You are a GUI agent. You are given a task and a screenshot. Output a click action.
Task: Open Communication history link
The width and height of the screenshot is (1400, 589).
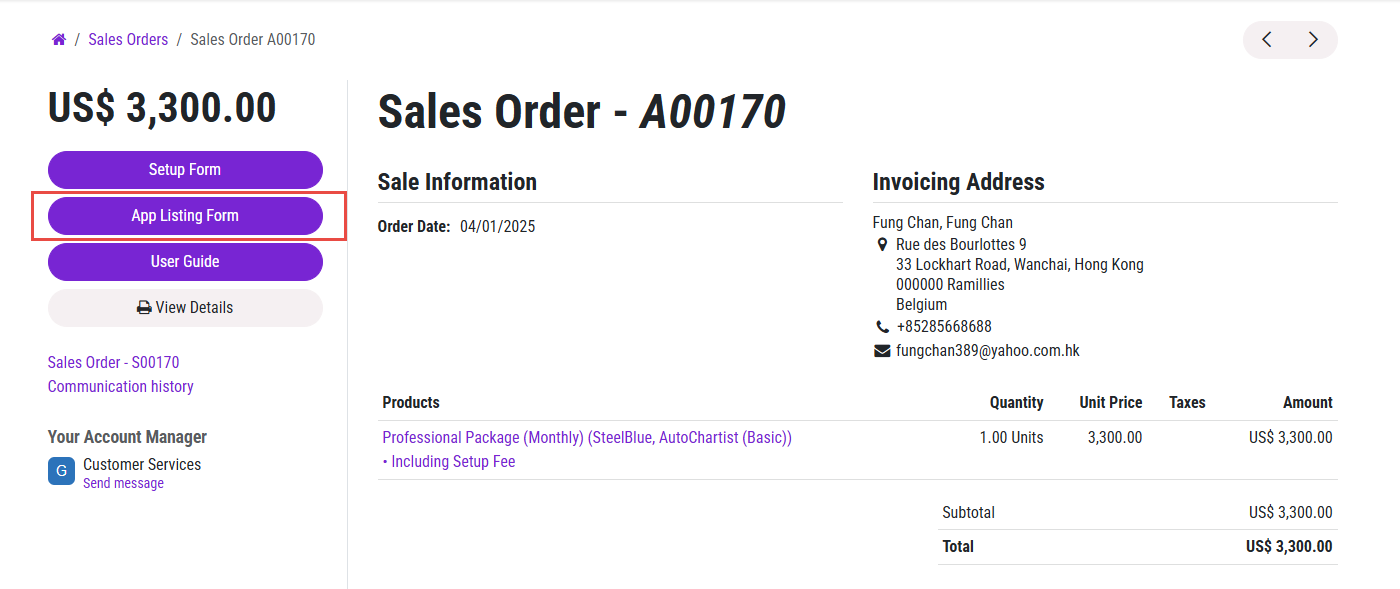[120, 386]
